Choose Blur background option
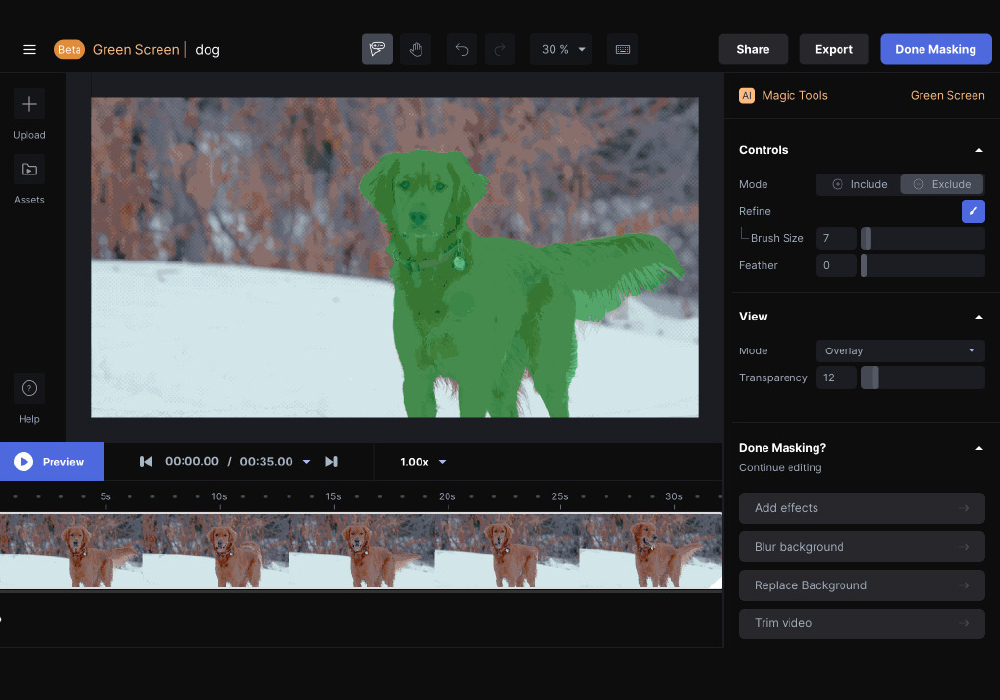Screen dimensions: 1000x700 pyautogui.click(x=861, y=547)
